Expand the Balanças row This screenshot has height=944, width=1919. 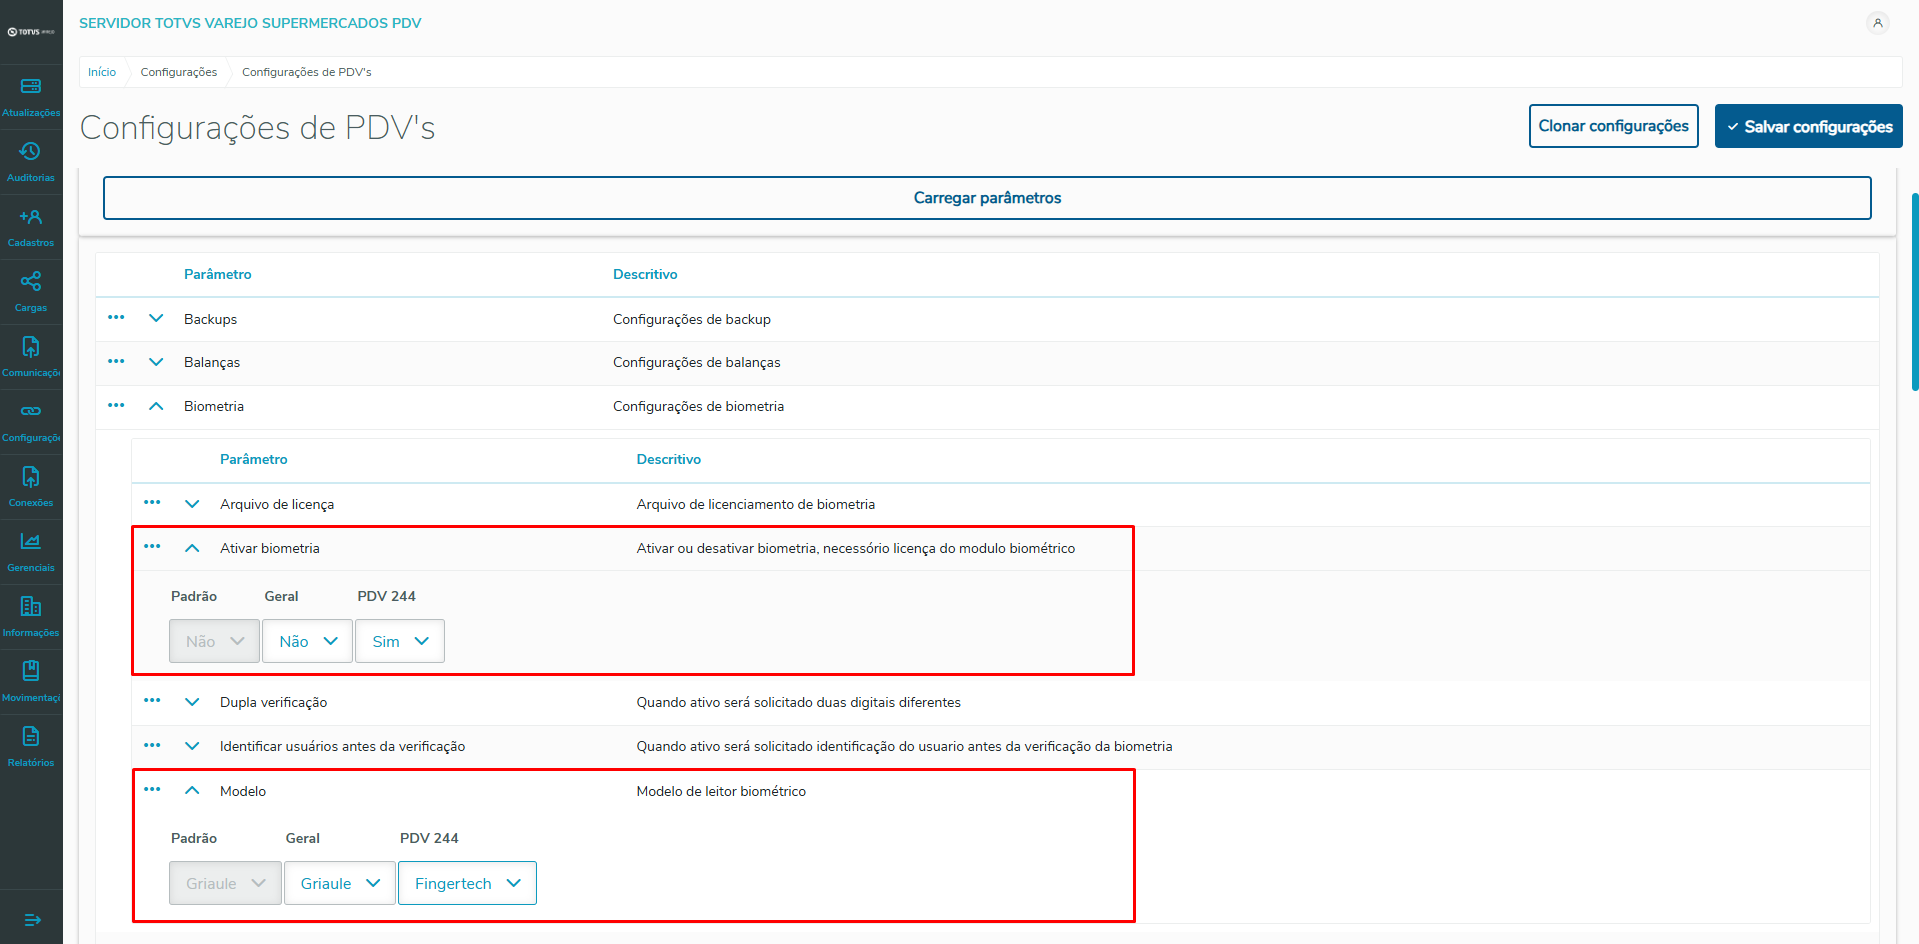point(156,362)
